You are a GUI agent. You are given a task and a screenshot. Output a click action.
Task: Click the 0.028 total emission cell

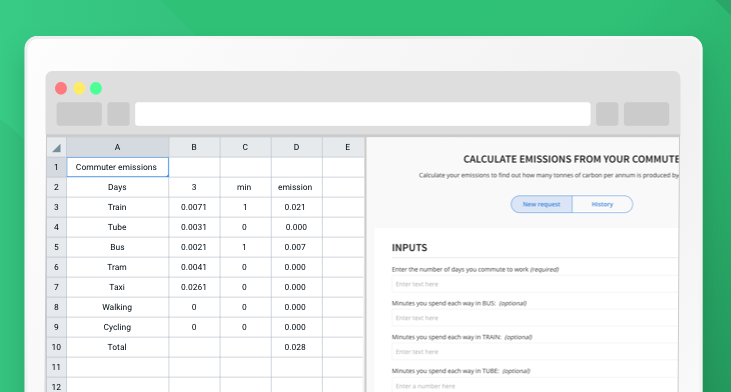point(297,347)
